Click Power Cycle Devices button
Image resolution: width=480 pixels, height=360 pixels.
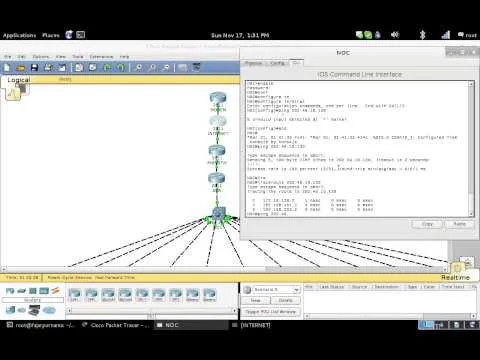[69, 277]
